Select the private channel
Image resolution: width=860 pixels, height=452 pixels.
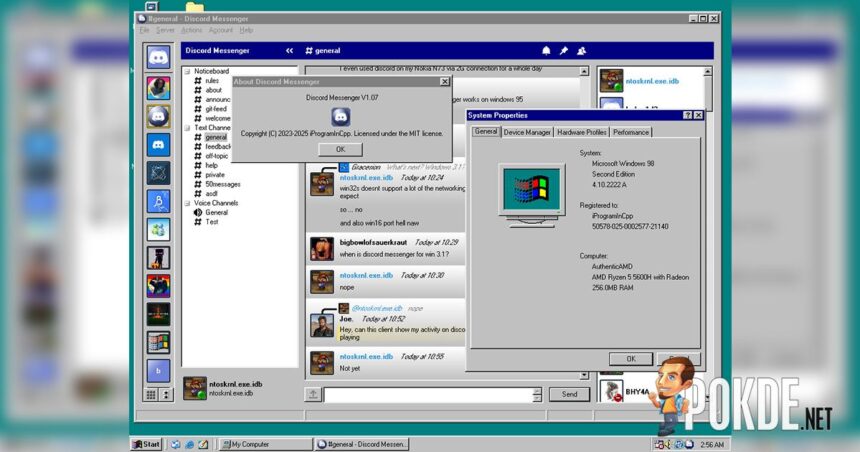click(214, 174)
